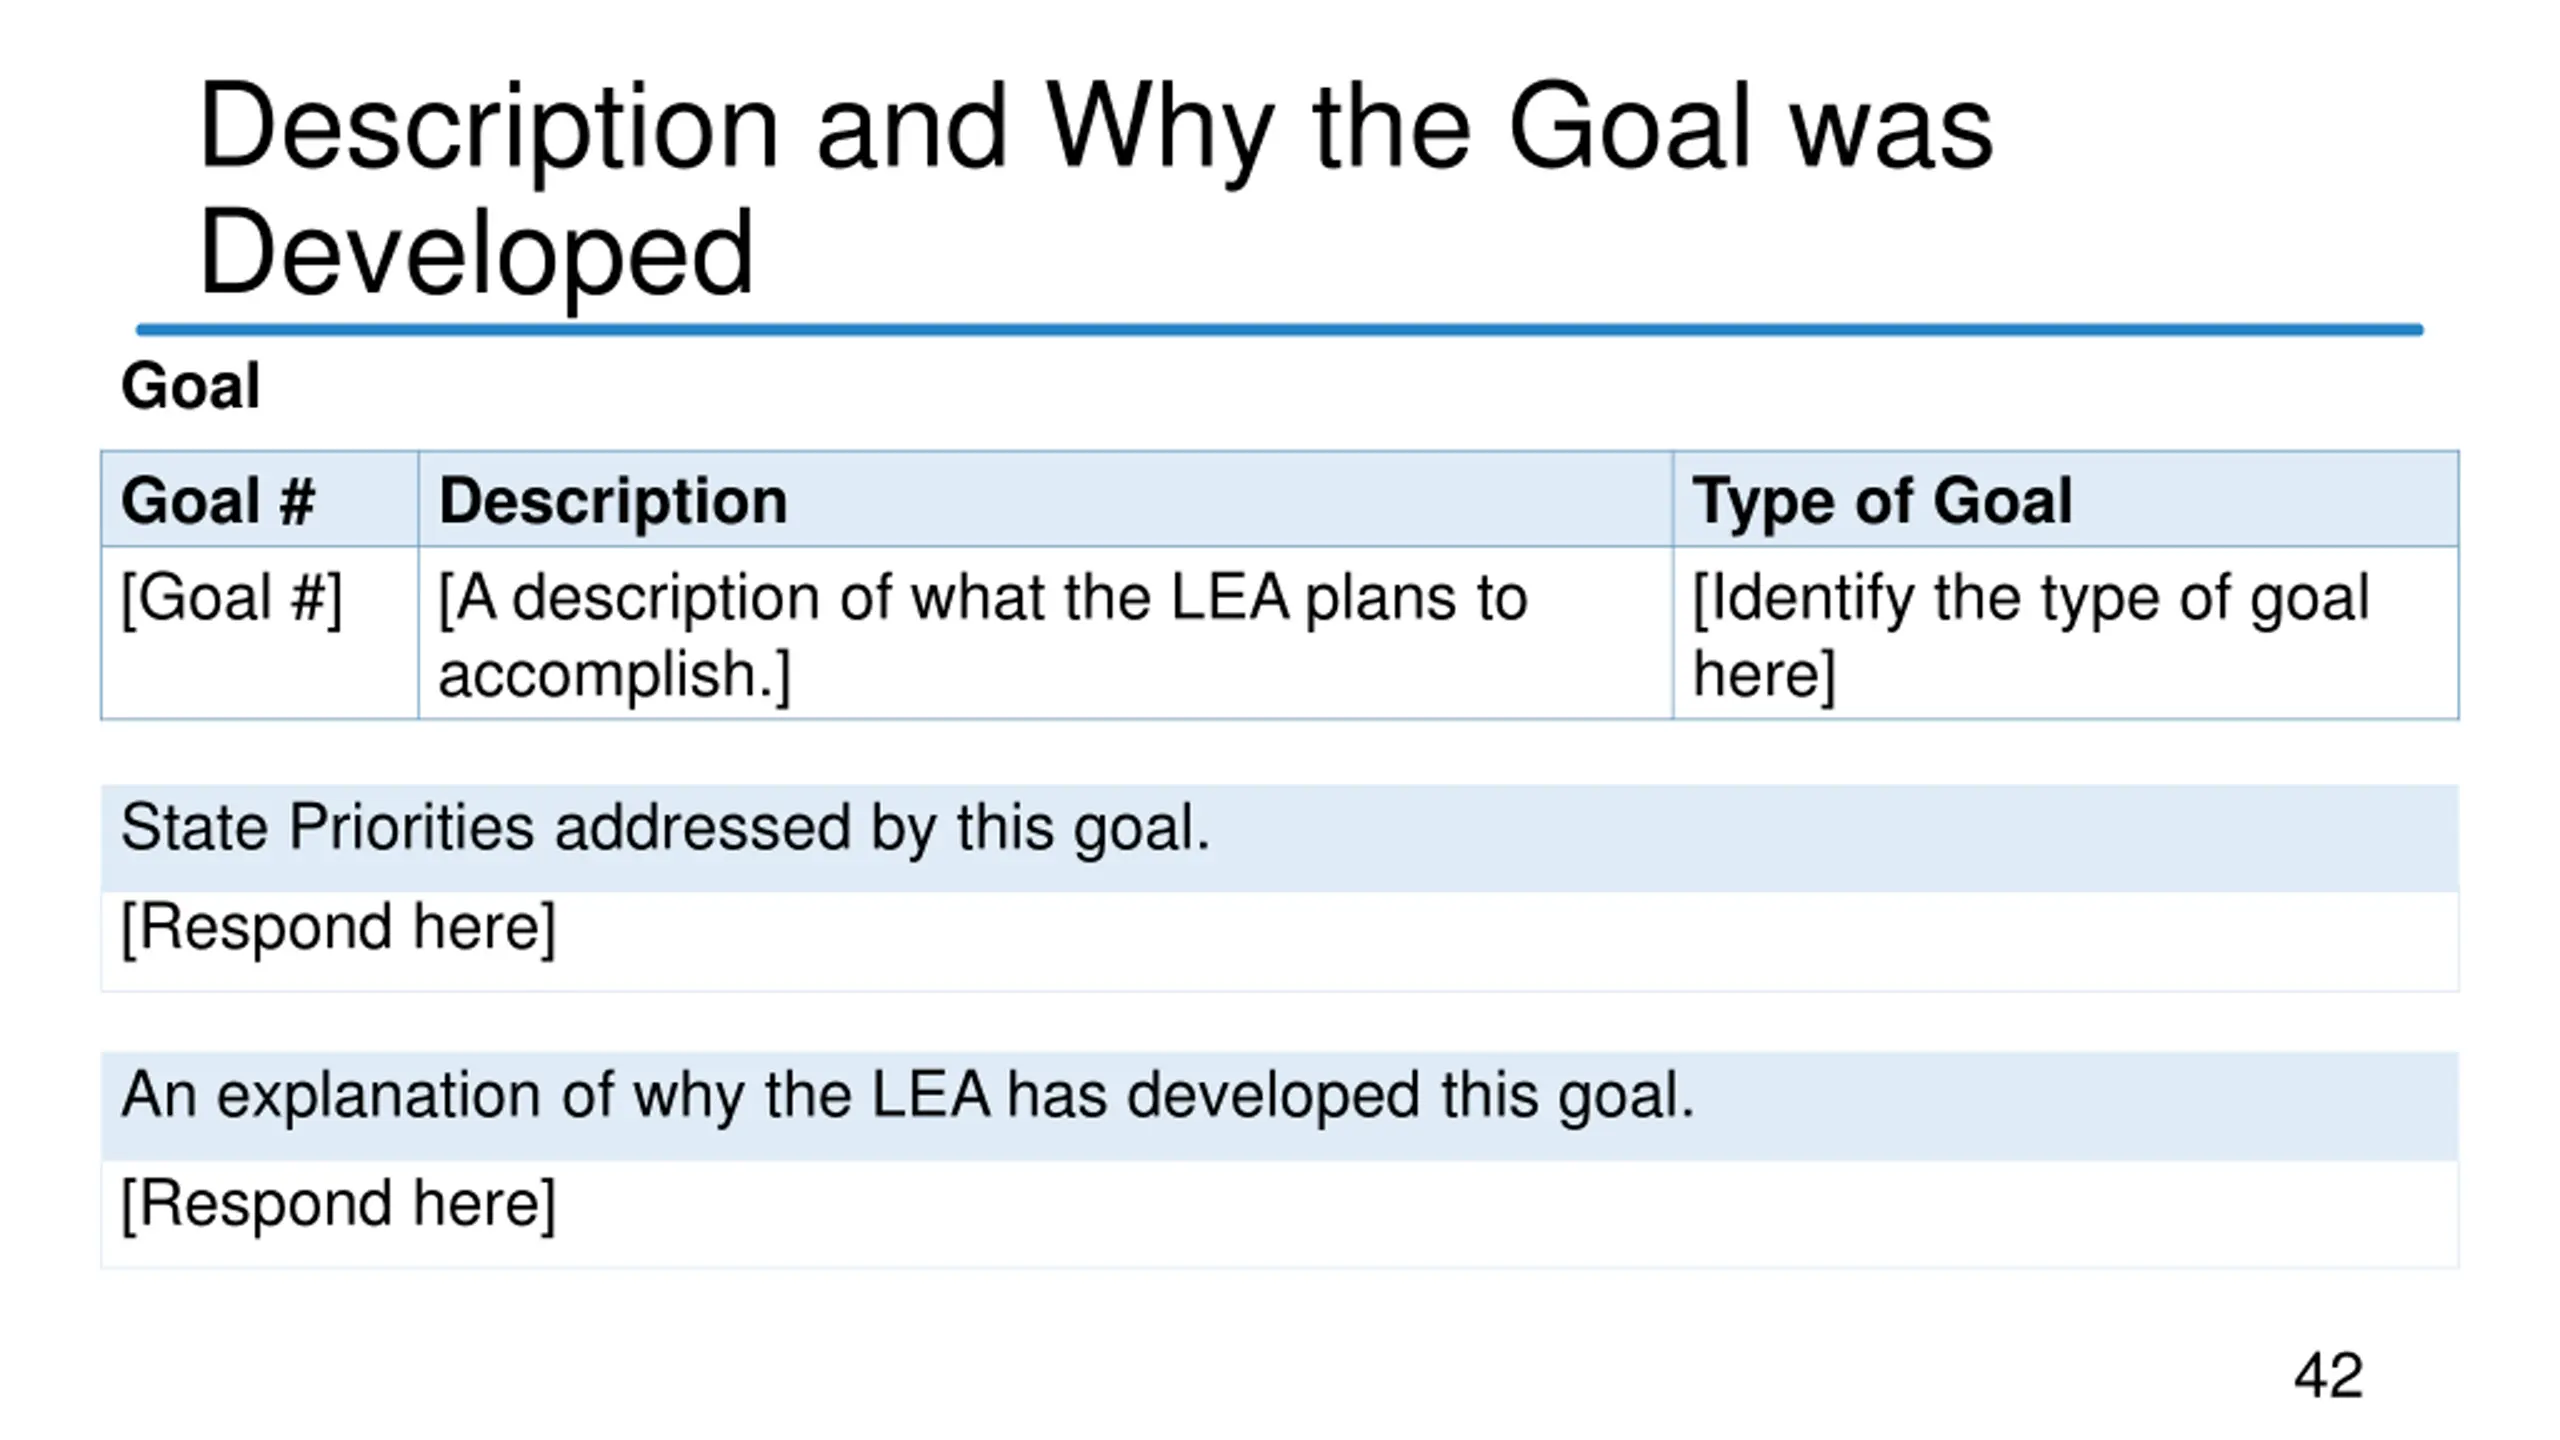Click the description cell about what the LEA plans

point(1045,633)
